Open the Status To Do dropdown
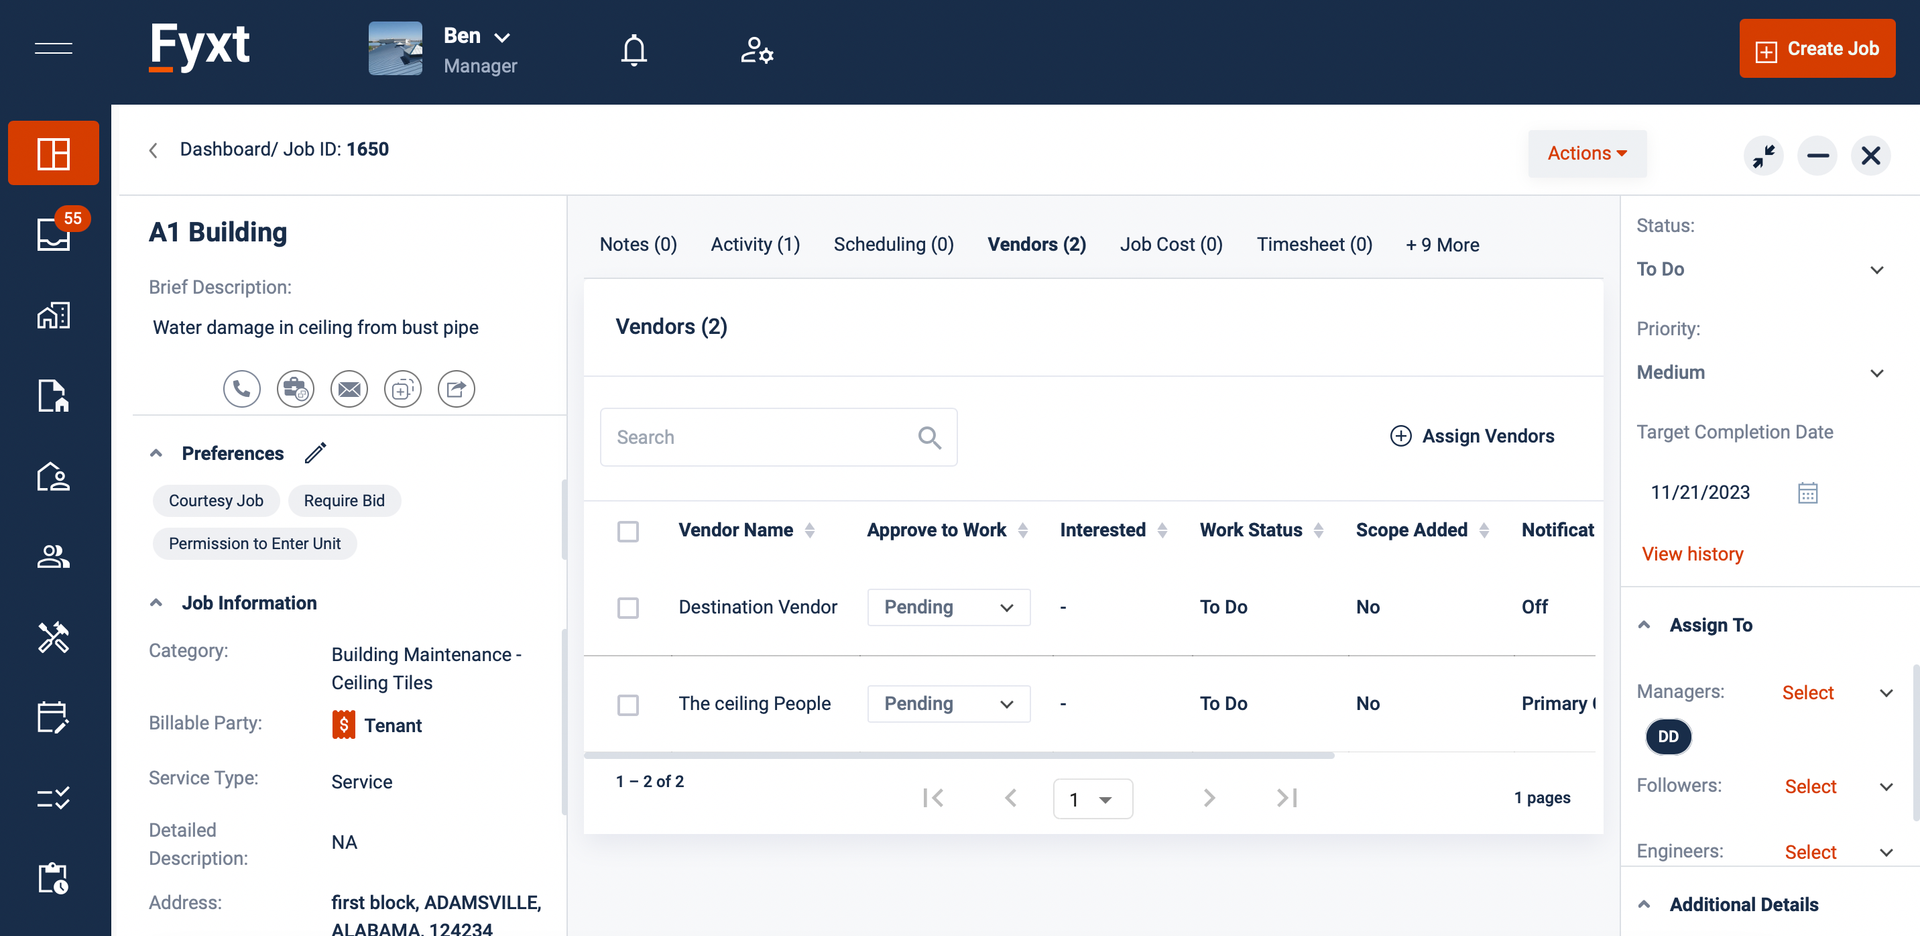The width and height of the screenshot is (1920, 936). [1760, 269]
